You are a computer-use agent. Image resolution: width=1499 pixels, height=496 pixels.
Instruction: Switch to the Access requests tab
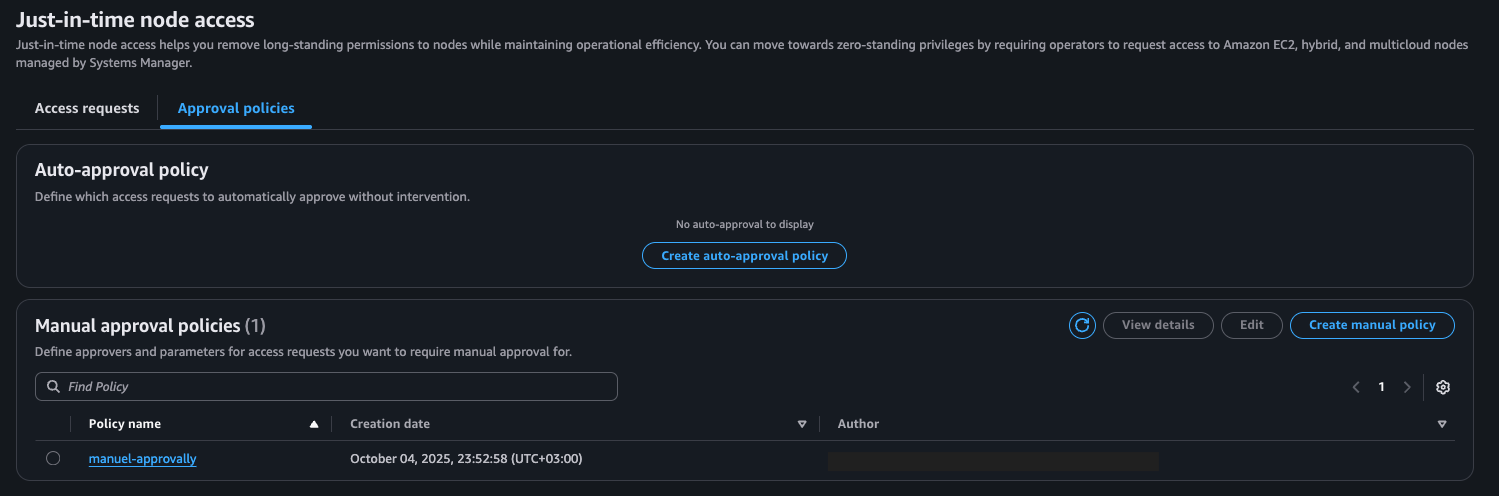click(x=87, y=108)
